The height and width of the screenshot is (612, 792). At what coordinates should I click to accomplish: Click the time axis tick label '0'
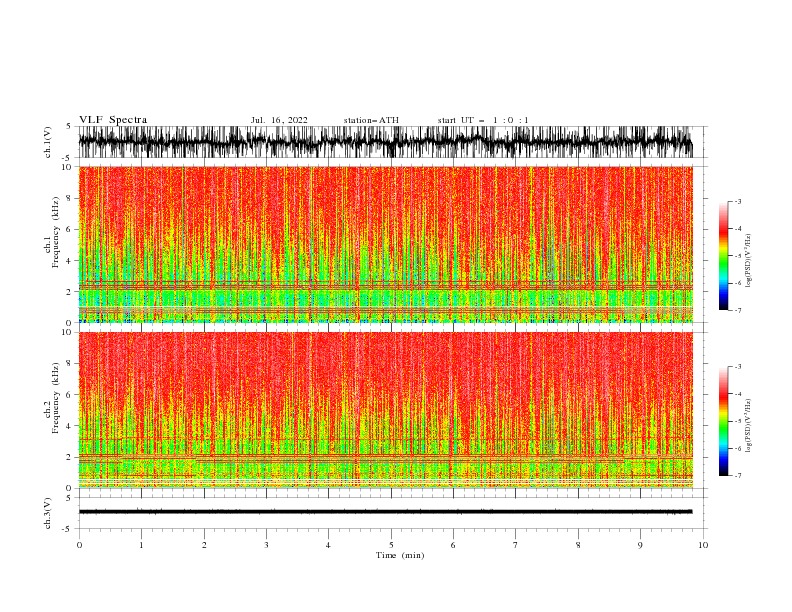point(79,545)
